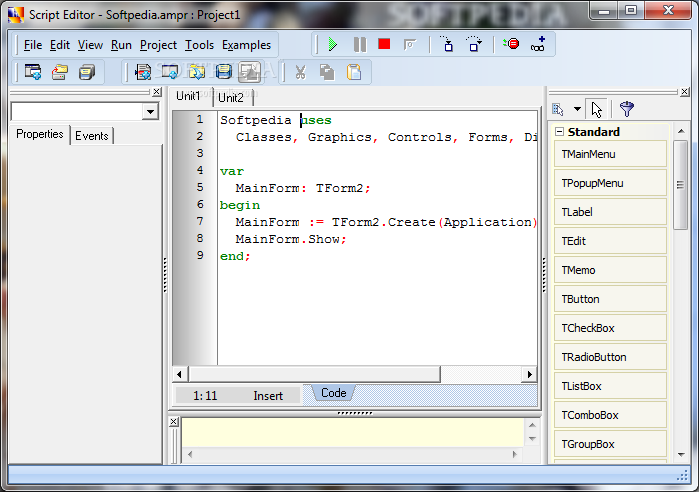Click the Step Over debug icon
This screenshot has height=492, width=699.
click(474, 45)
